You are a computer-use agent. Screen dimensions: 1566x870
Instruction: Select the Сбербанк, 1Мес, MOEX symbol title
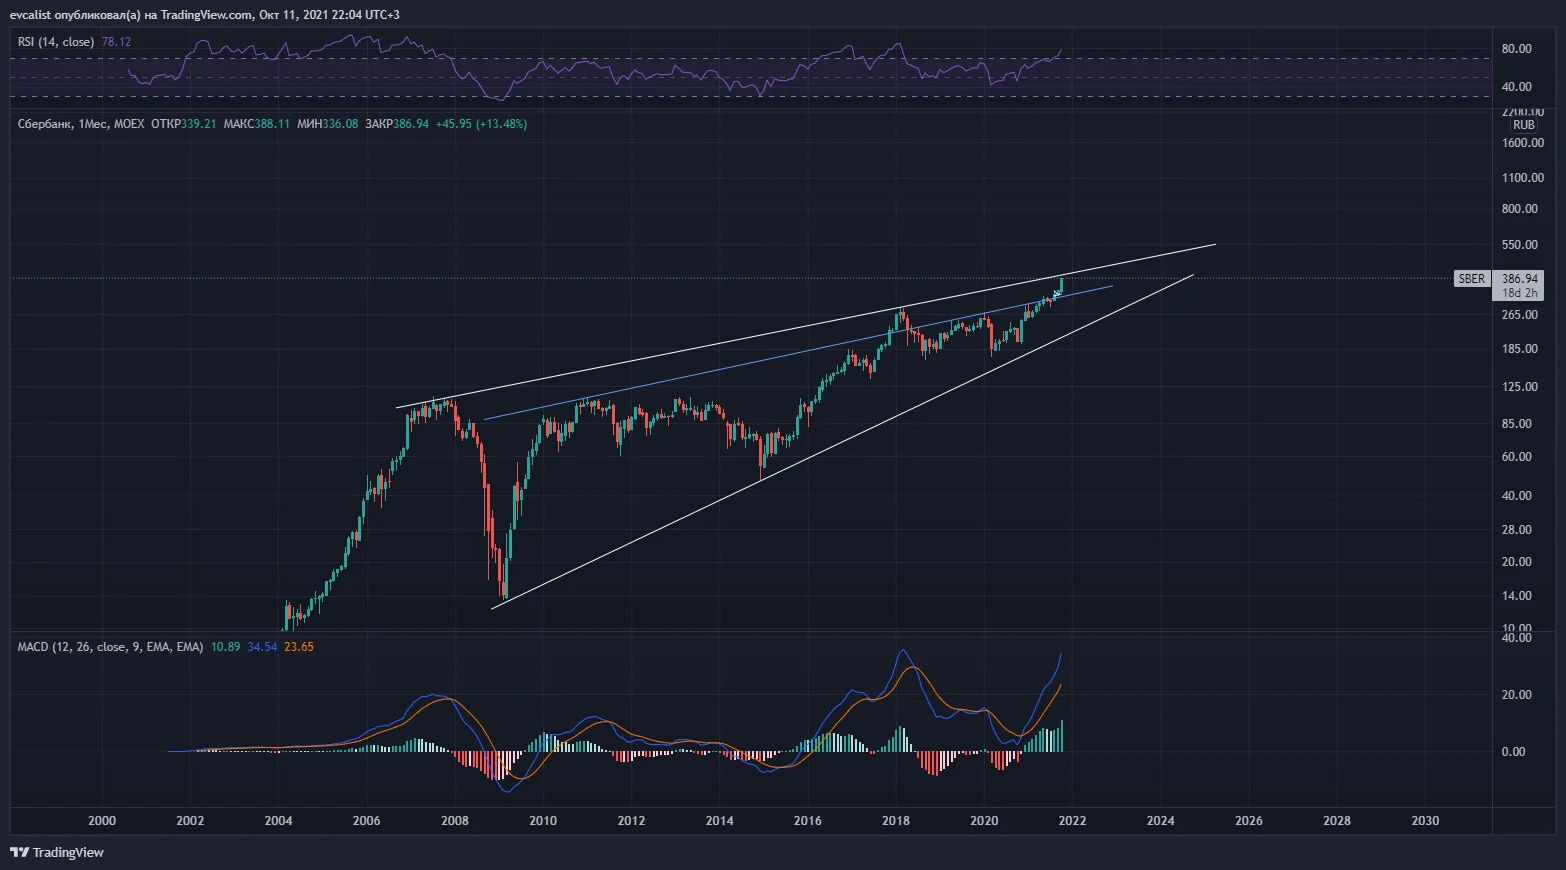pyautogui.click(x=81, y=124)
